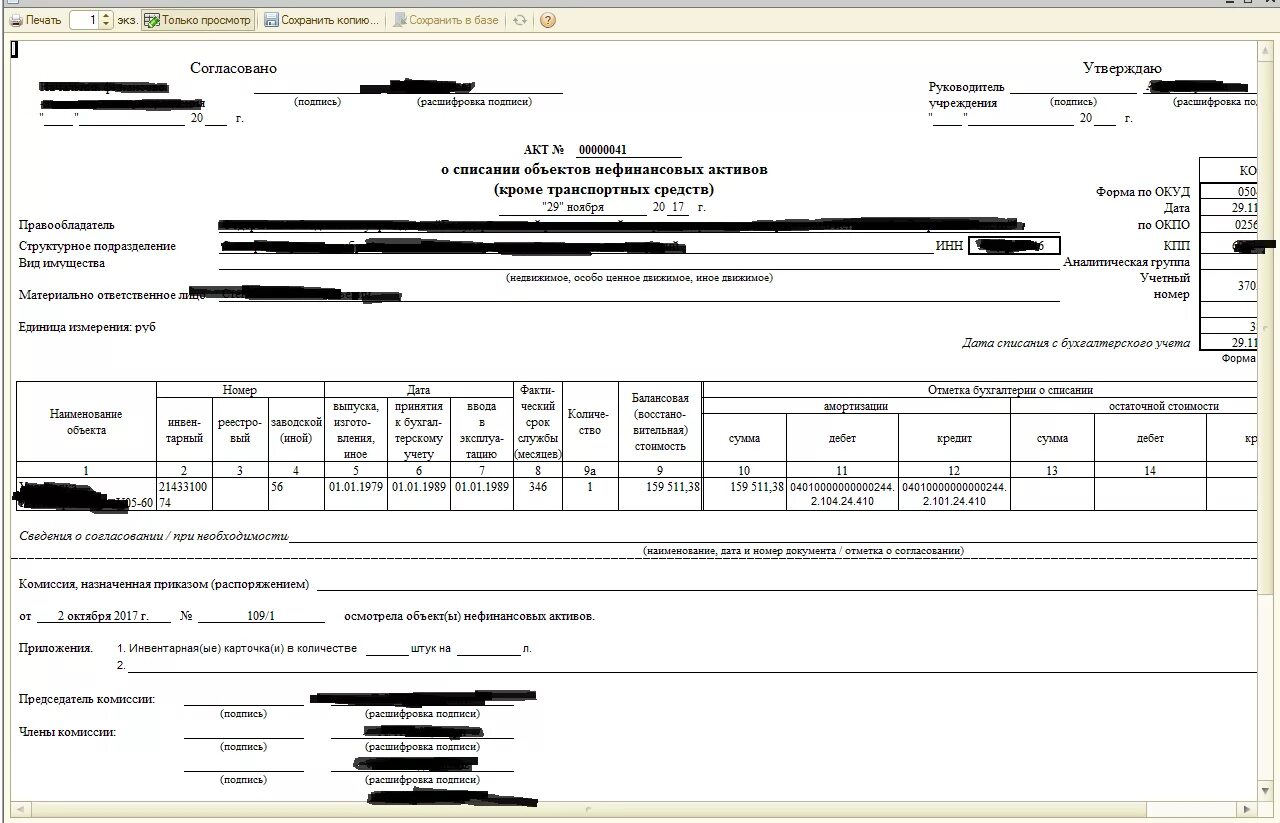Click the quantity cell 1 in column 9а
1280x823 pixels.
pos(590,495)
